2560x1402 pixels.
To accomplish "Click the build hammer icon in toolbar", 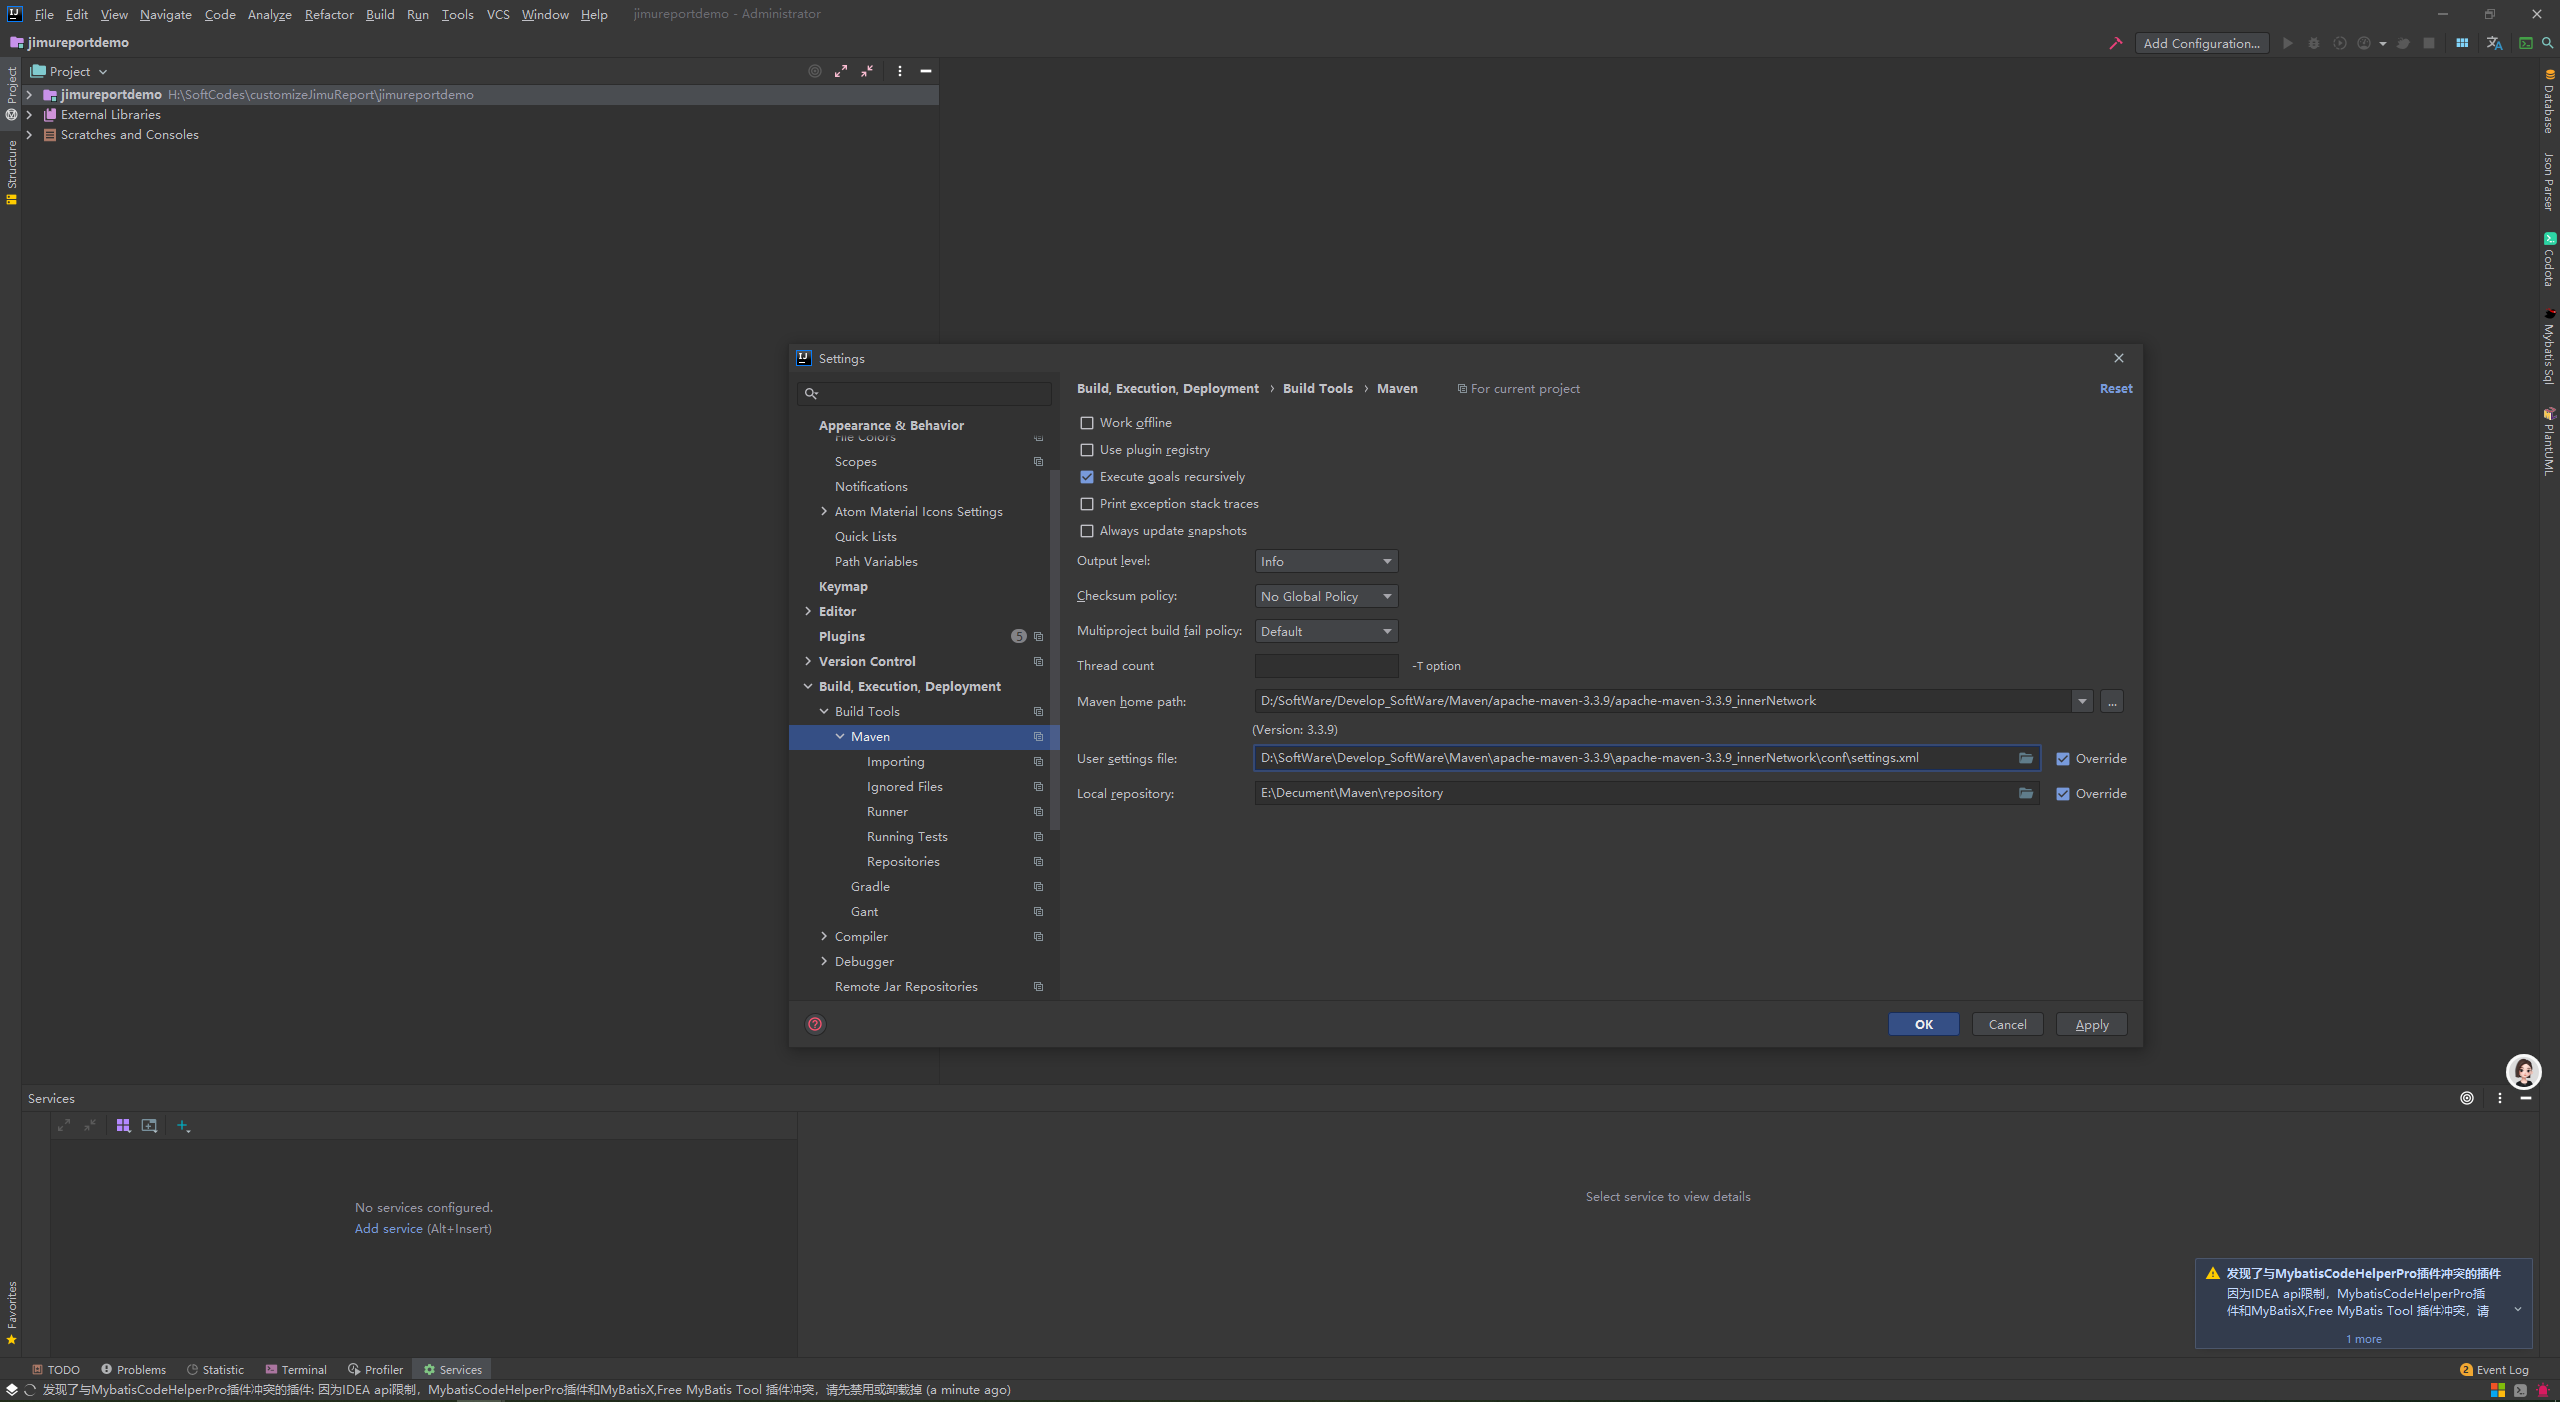I will [x=2115, y=43].
